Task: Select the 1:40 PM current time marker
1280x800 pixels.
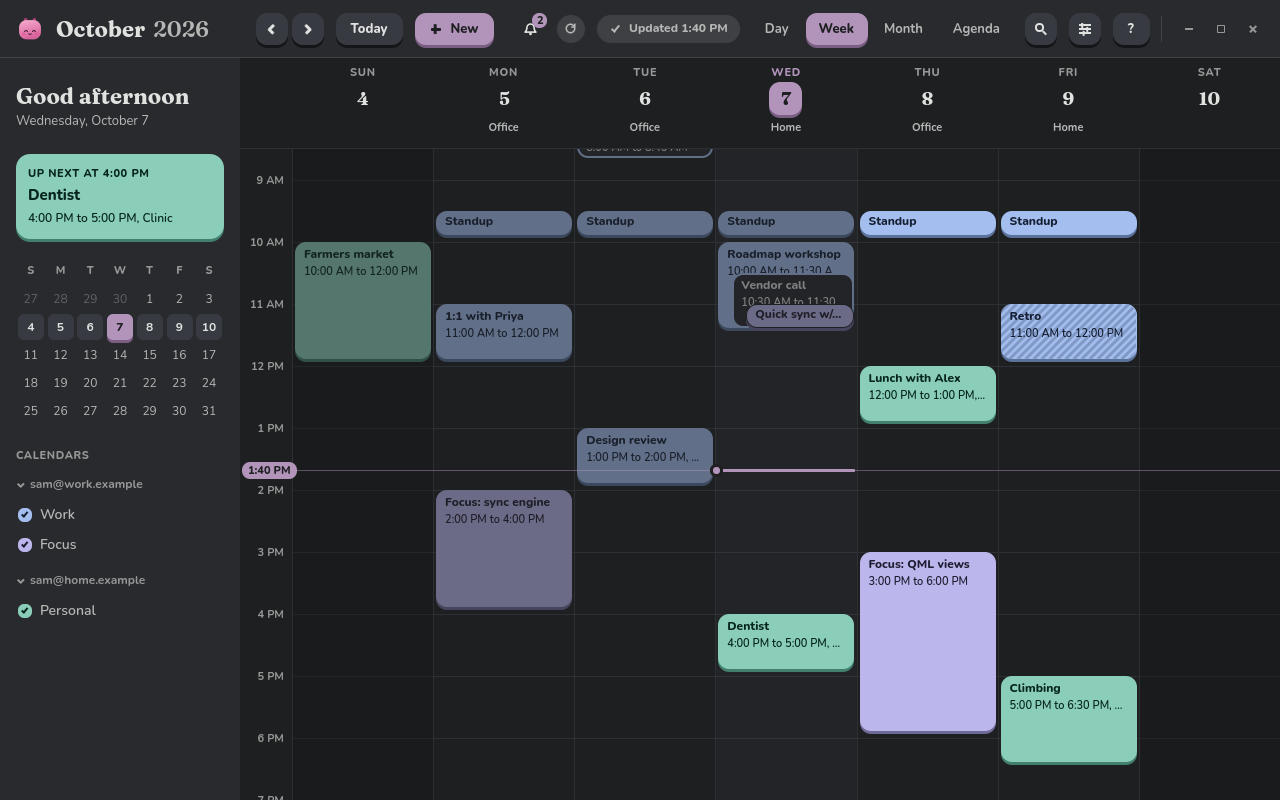Action: (x=269, y=470)
